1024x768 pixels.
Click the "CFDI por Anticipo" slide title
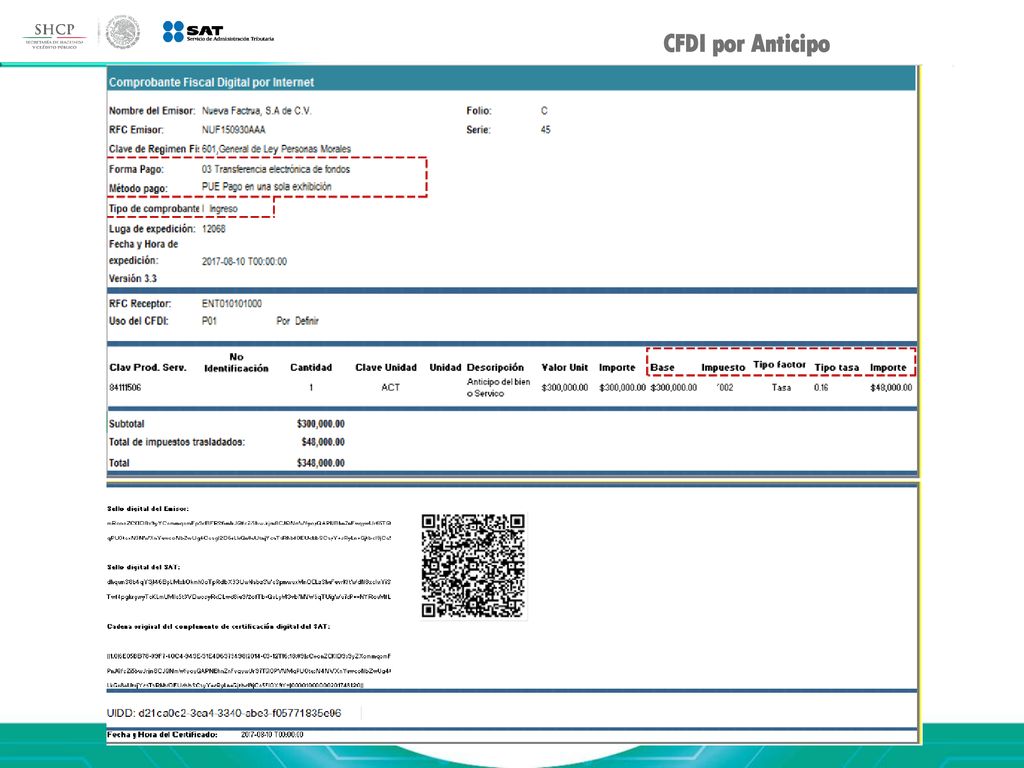[746, 44]
